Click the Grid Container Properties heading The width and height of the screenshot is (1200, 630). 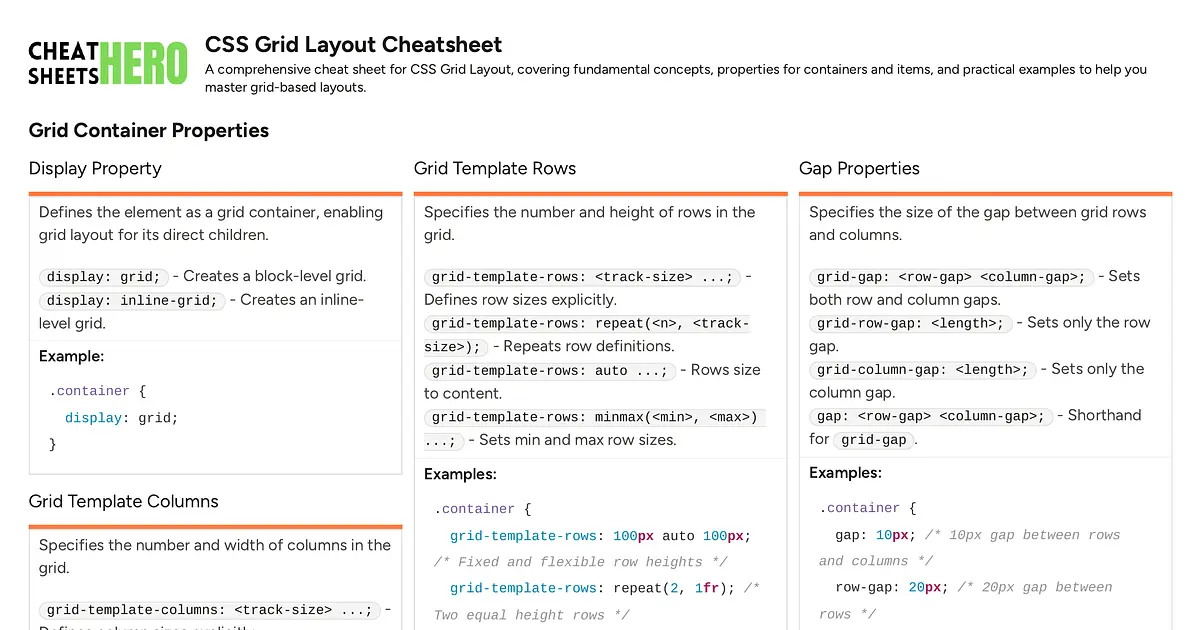pyautogui.click(x=148, y=130)
